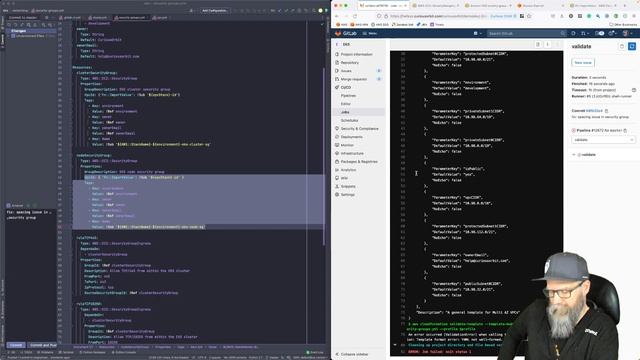The width and height of the screenshot is (640, 360).
Task: Click the Add Configuration button in IDE
Action: (x=215, y=11)
